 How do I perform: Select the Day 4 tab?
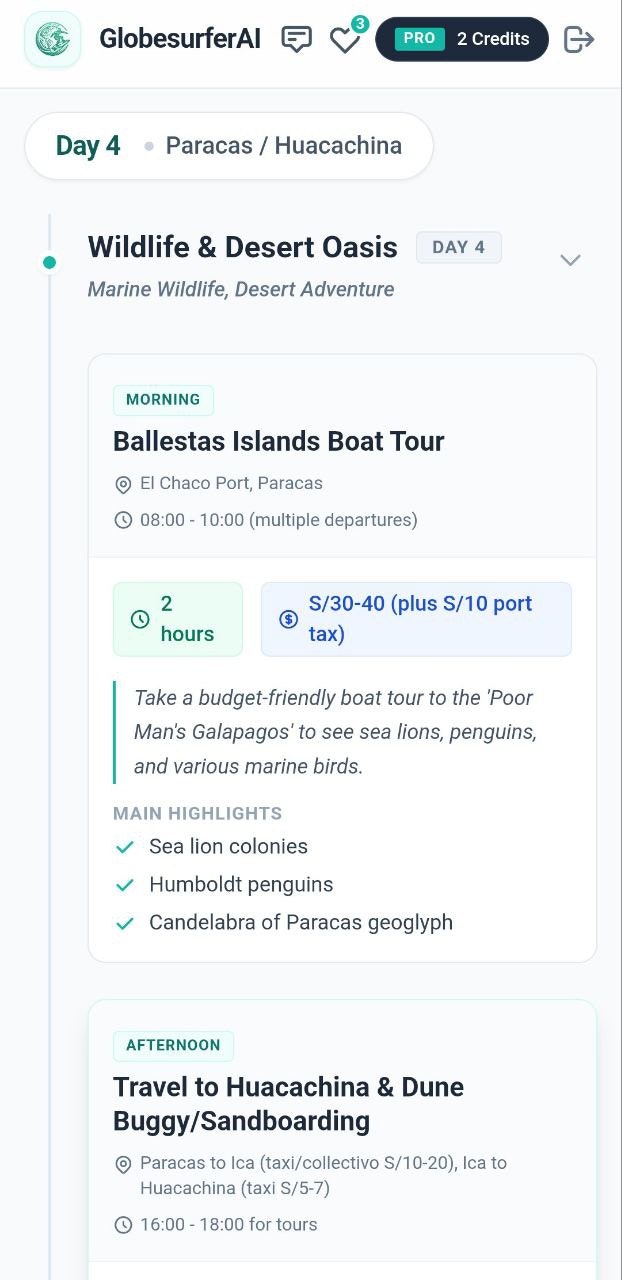88,145
